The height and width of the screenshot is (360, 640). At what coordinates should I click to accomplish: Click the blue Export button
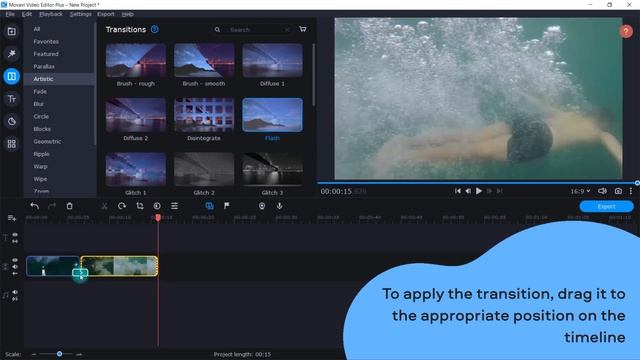point(607,207)
